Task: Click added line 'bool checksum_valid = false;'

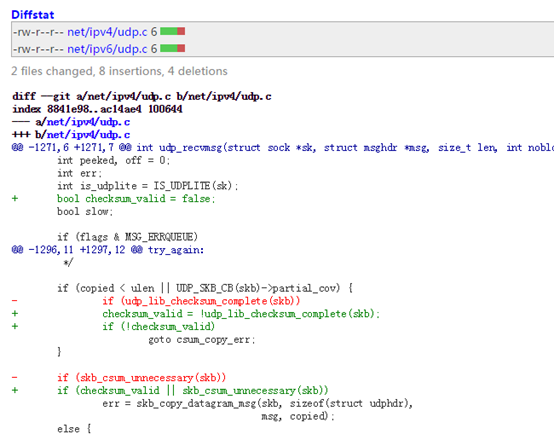Action: (x=136, y=199)
